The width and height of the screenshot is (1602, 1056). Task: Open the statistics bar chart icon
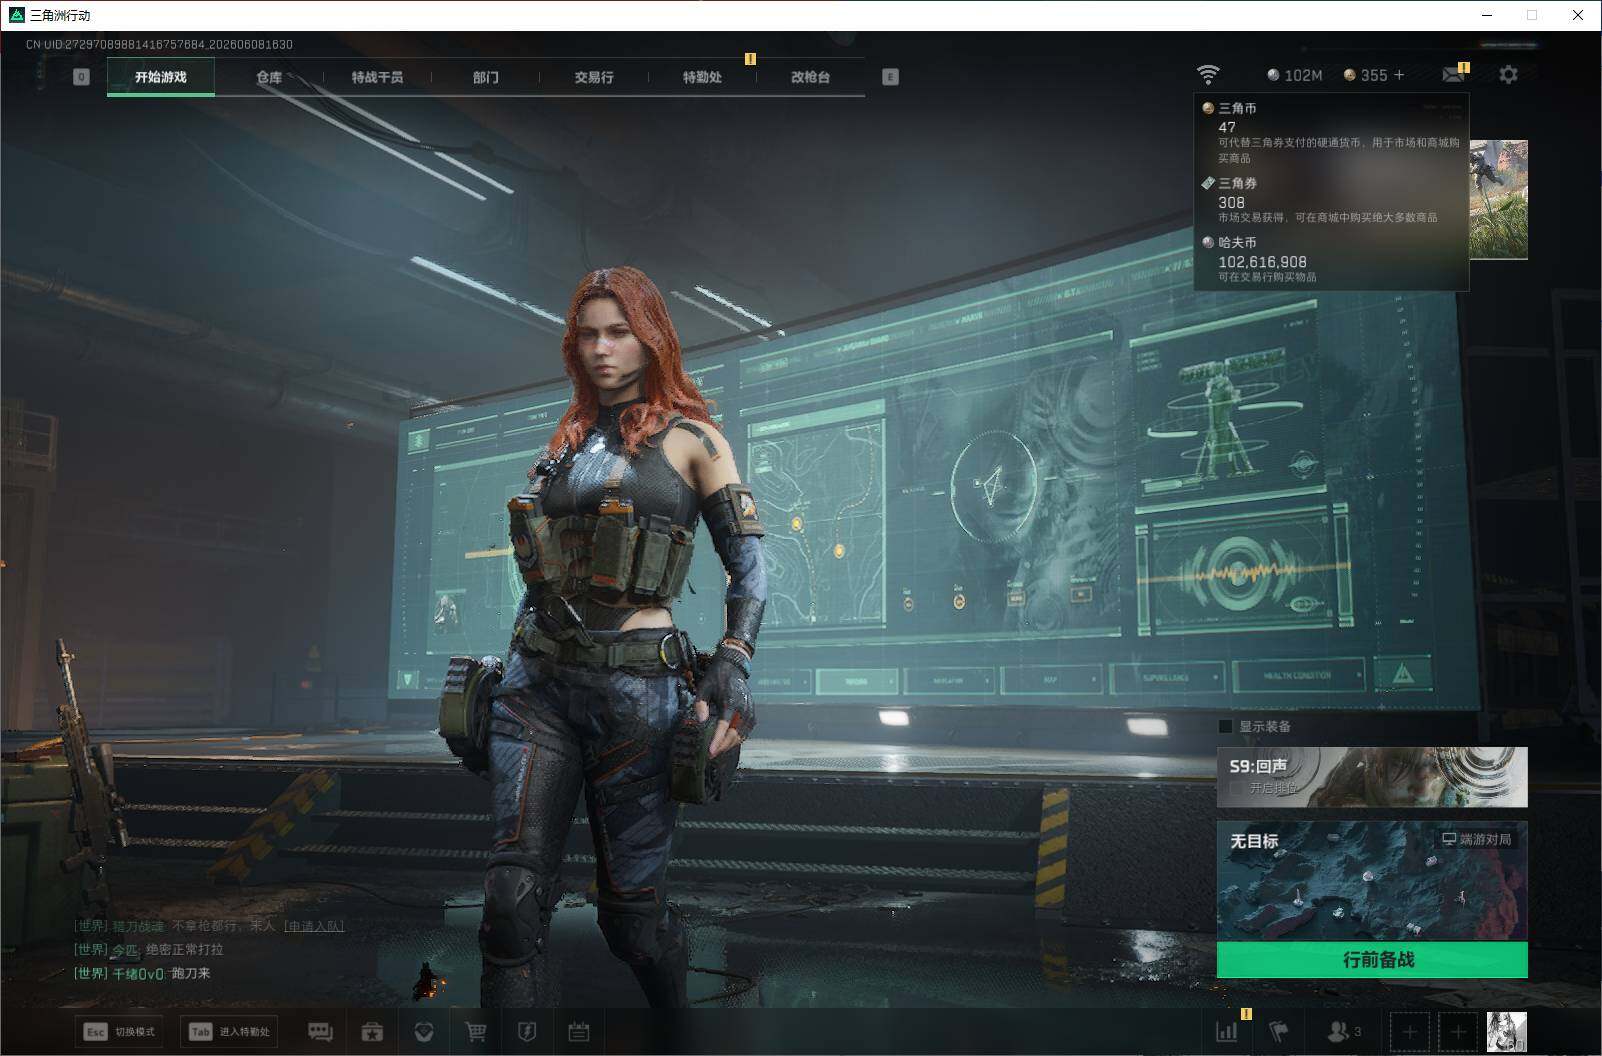pyautogui.click(x=1227, y=1031)
